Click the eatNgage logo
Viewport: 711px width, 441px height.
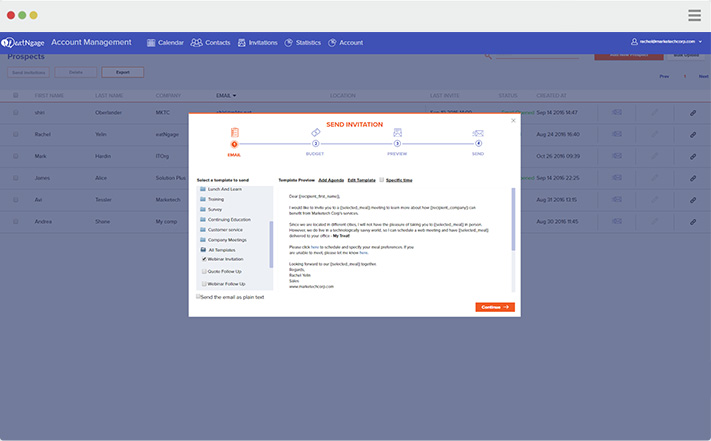(23, 43)
